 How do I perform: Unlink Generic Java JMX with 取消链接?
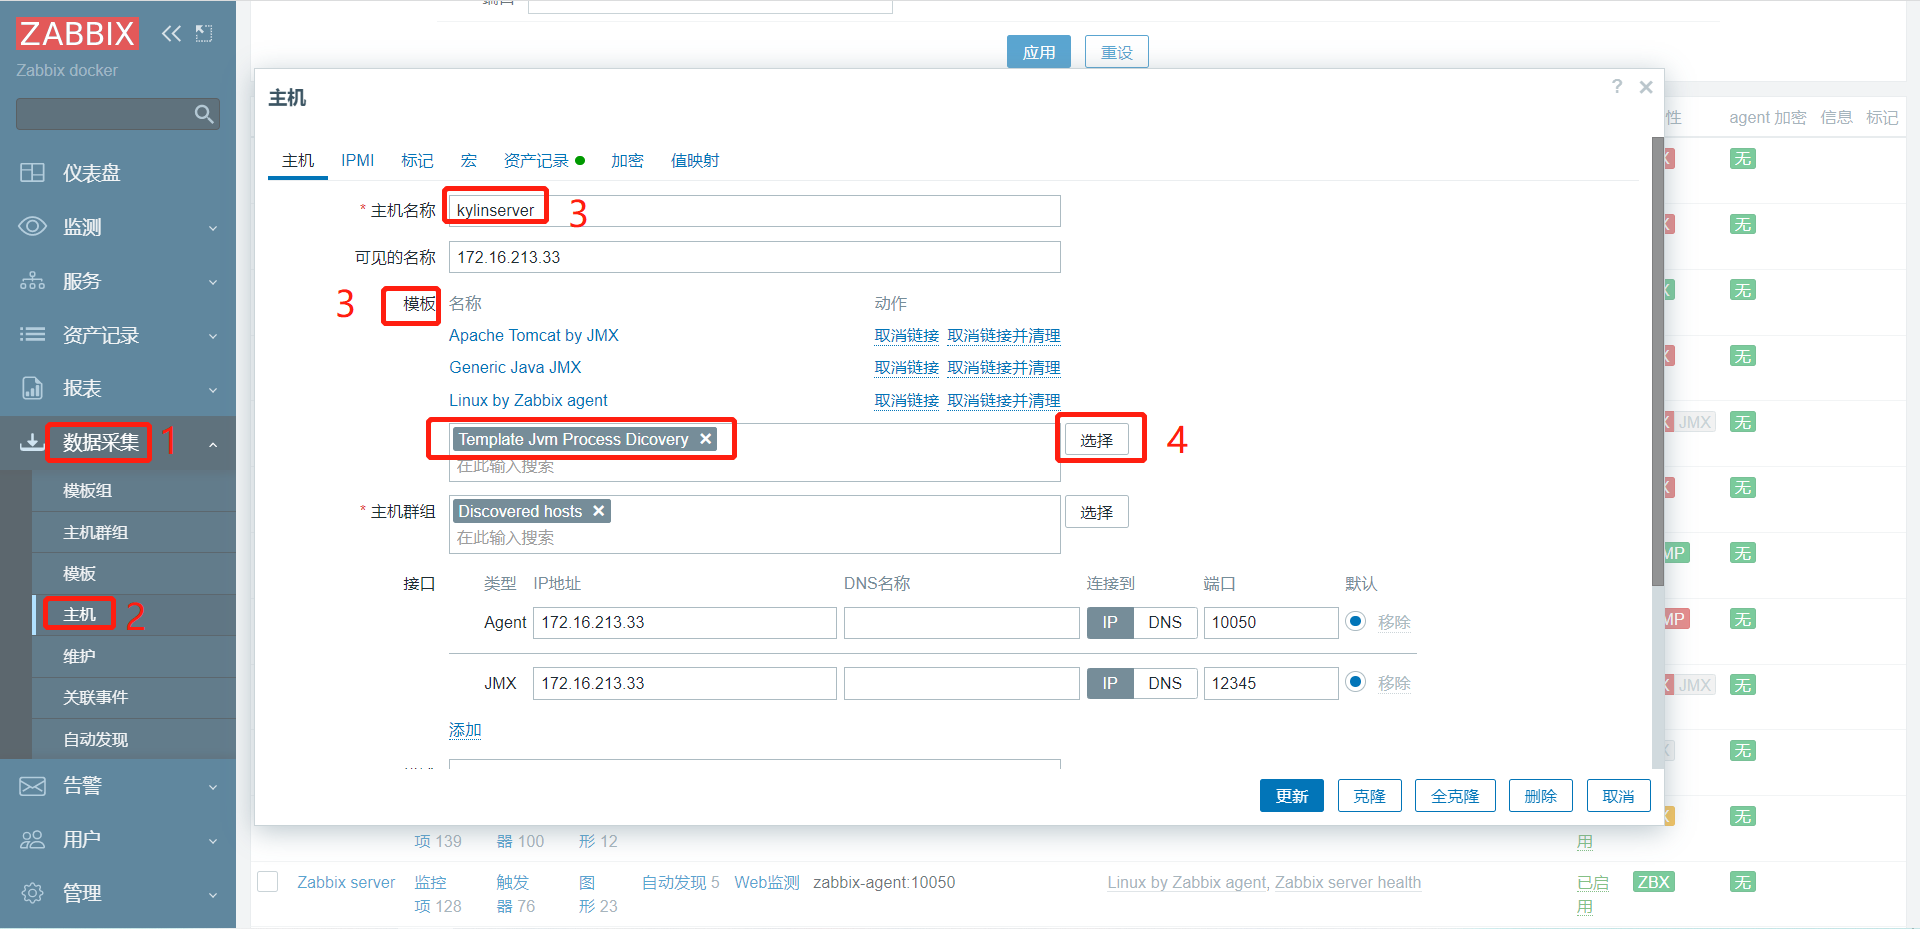click(907, 368)
